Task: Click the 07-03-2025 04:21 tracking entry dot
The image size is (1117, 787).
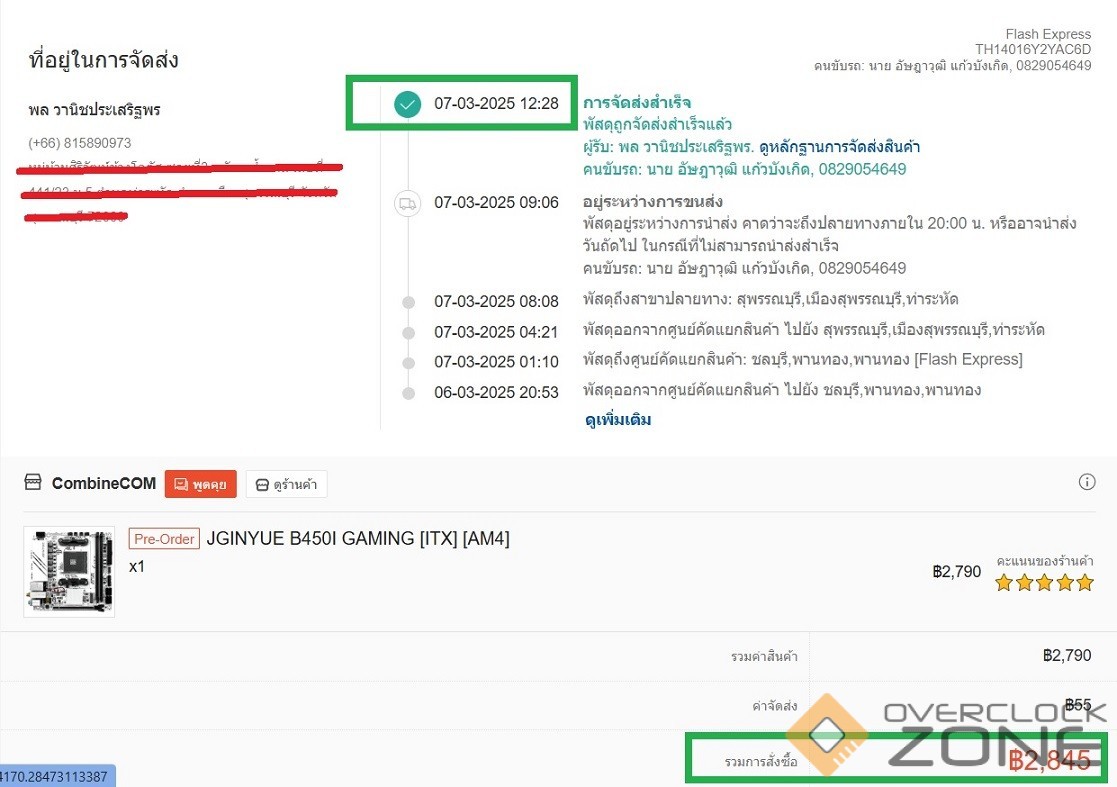Action: [408, 333]
